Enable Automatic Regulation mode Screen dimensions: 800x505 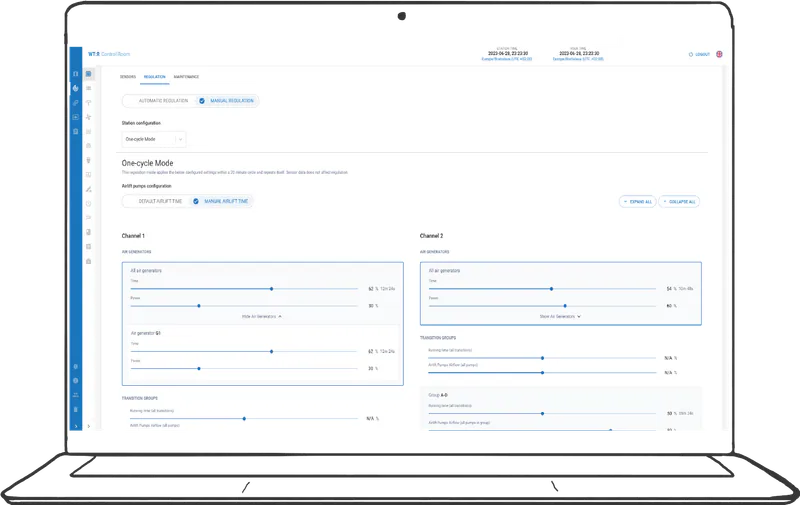pos(158,101)
